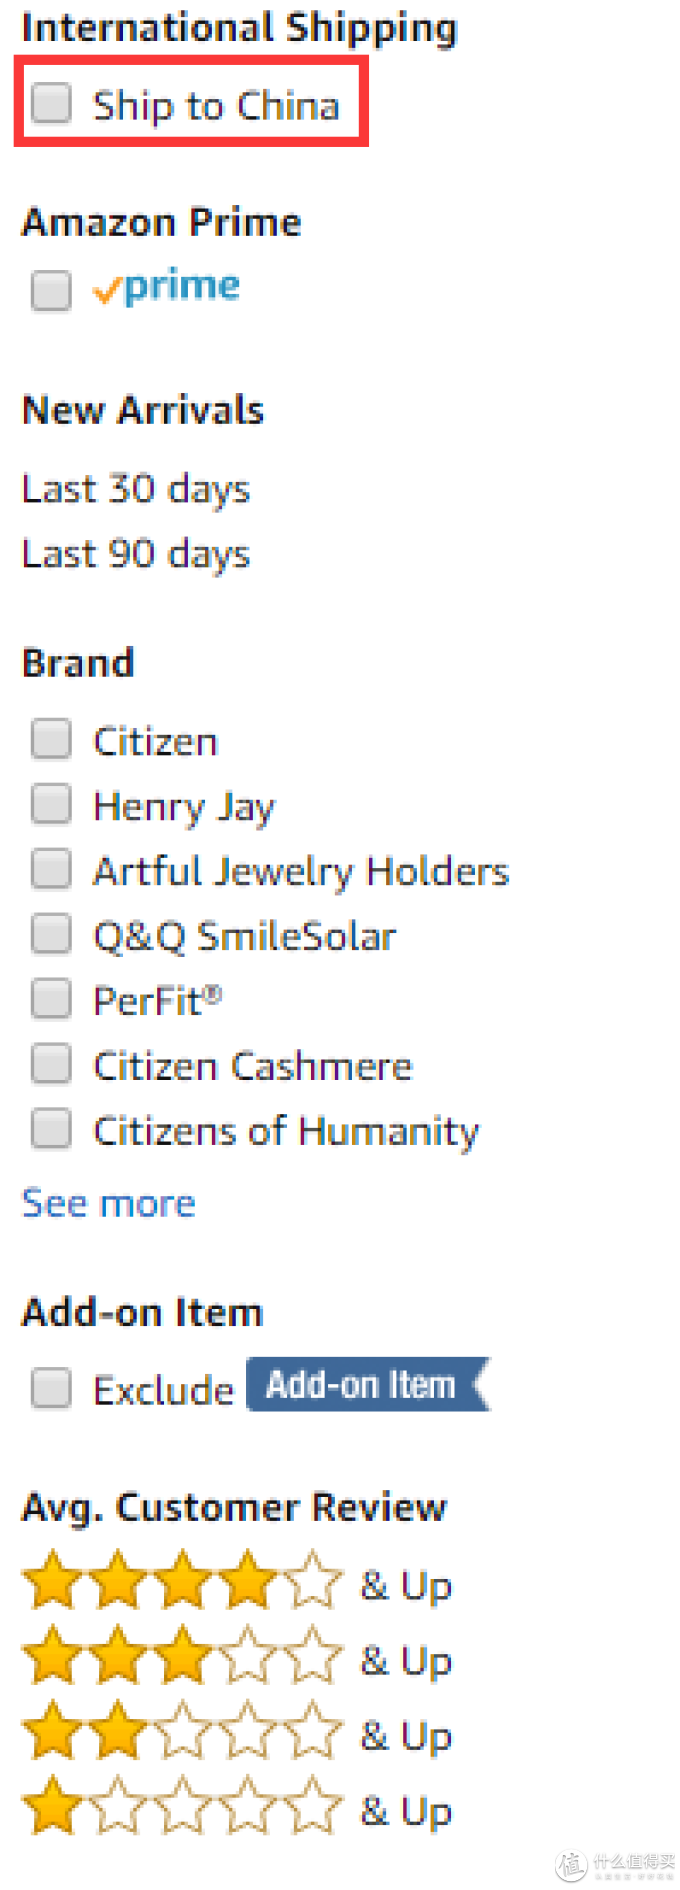Select the 4 stars & Up rating filter
Image resolution: width=680 pixels, height=1890 pixels.
pyautogui.click(x=237, y=1584)
